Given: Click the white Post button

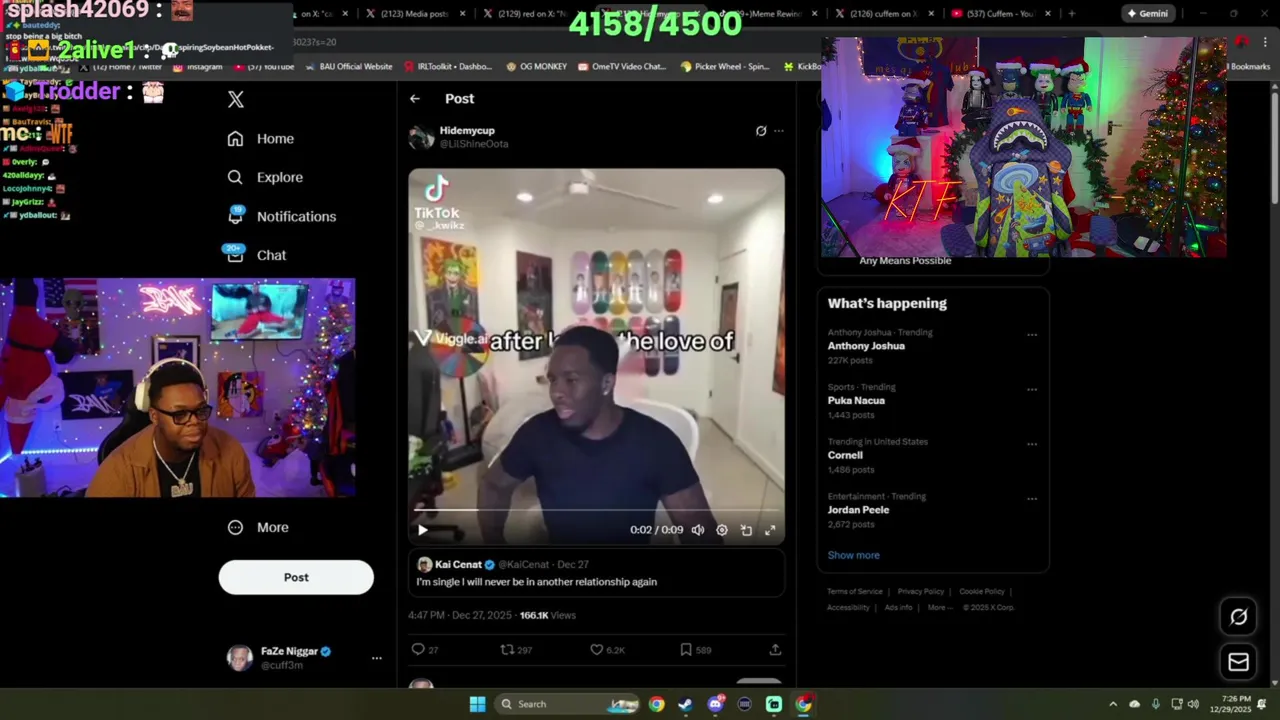Looking at the screenshot, I should coord(296,577).
